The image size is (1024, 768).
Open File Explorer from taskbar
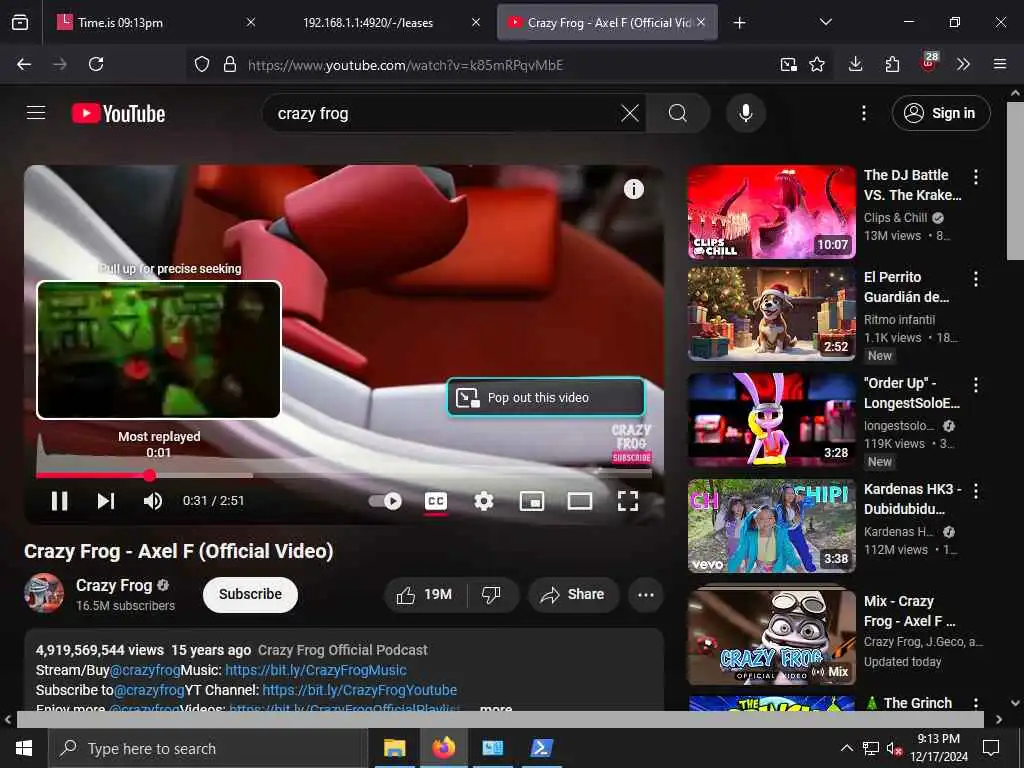click(394, 748)
